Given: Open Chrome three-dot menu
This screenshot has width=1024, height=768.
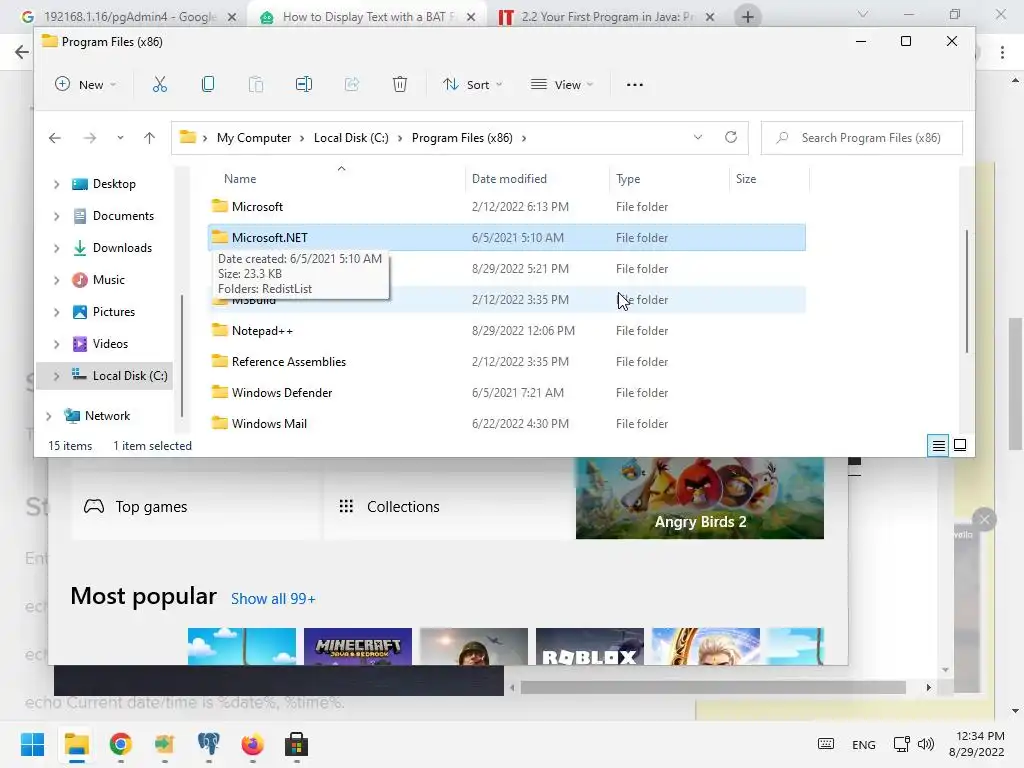Looking at the screenshot, I should point(1002,52).
